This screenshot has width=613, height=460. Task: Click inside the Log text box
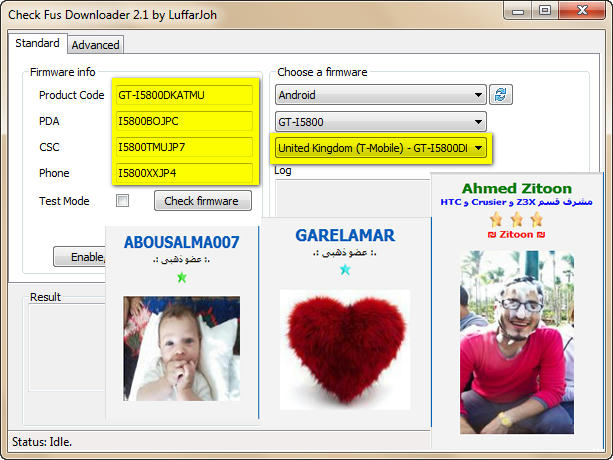click(353, 198)
